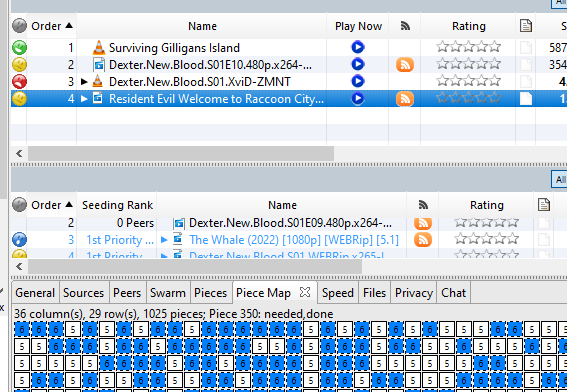Open the Sources tab
This screenshot has width=567, height=392.
[x=84, y=293]
